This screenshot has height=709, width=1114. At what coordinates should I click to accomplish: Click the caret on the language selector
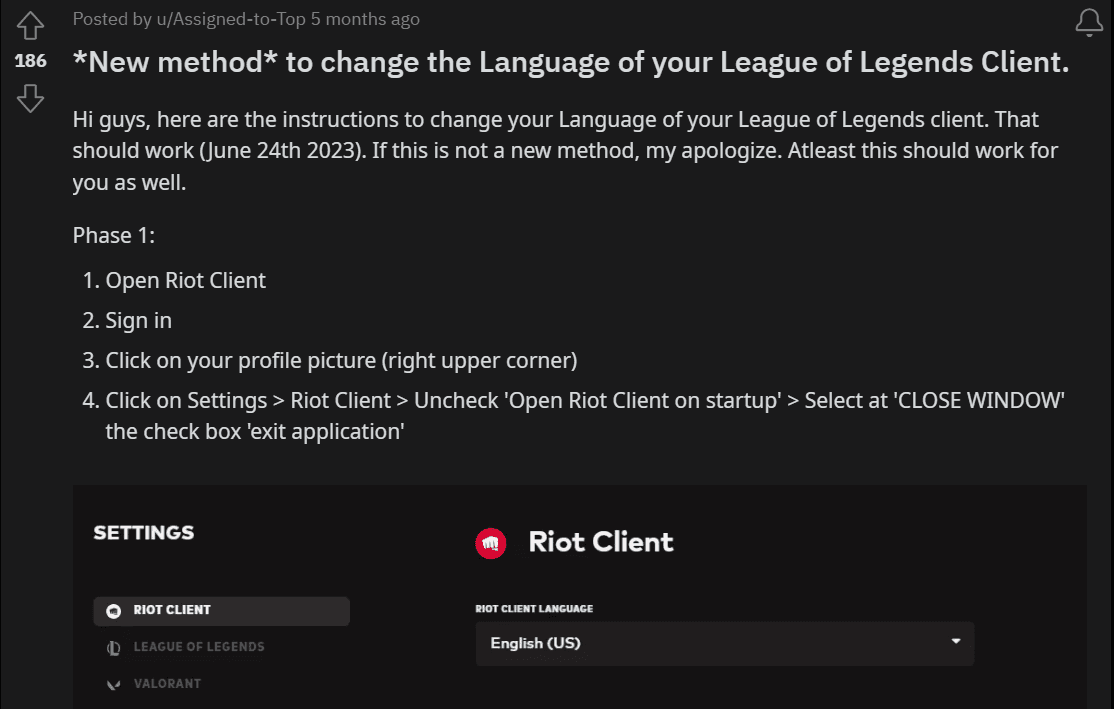(955, 643)
